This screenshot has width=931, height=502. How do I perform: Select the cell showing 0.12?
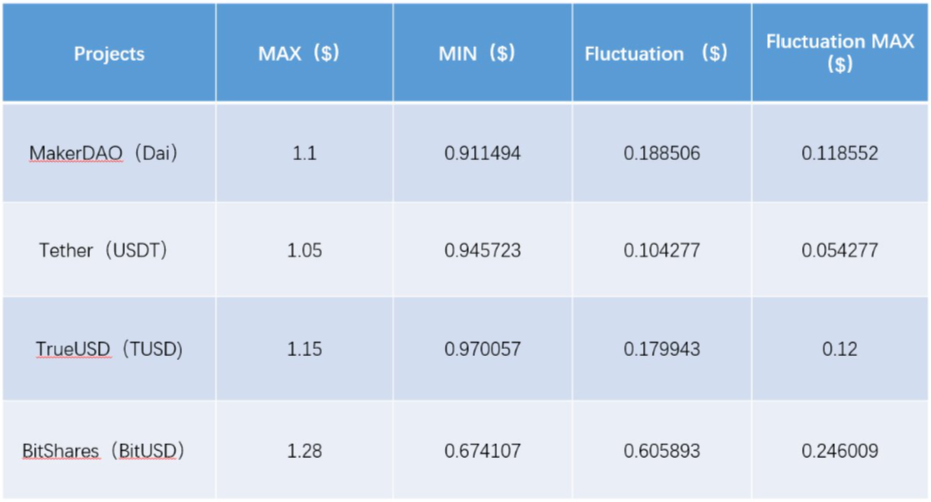[840, 349]
